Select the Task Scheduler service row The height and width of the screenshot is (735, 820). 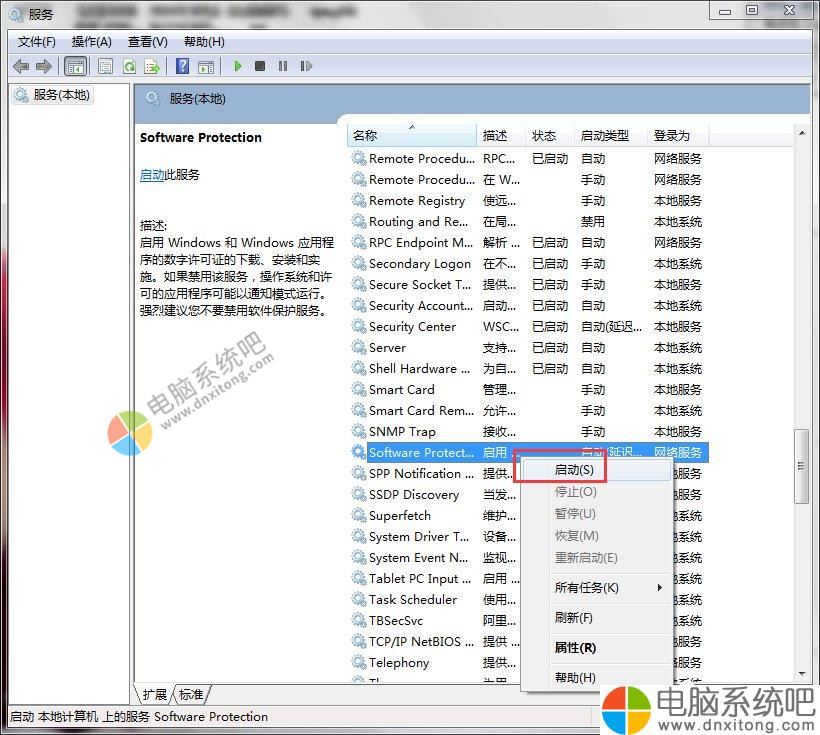coord(435,600)
